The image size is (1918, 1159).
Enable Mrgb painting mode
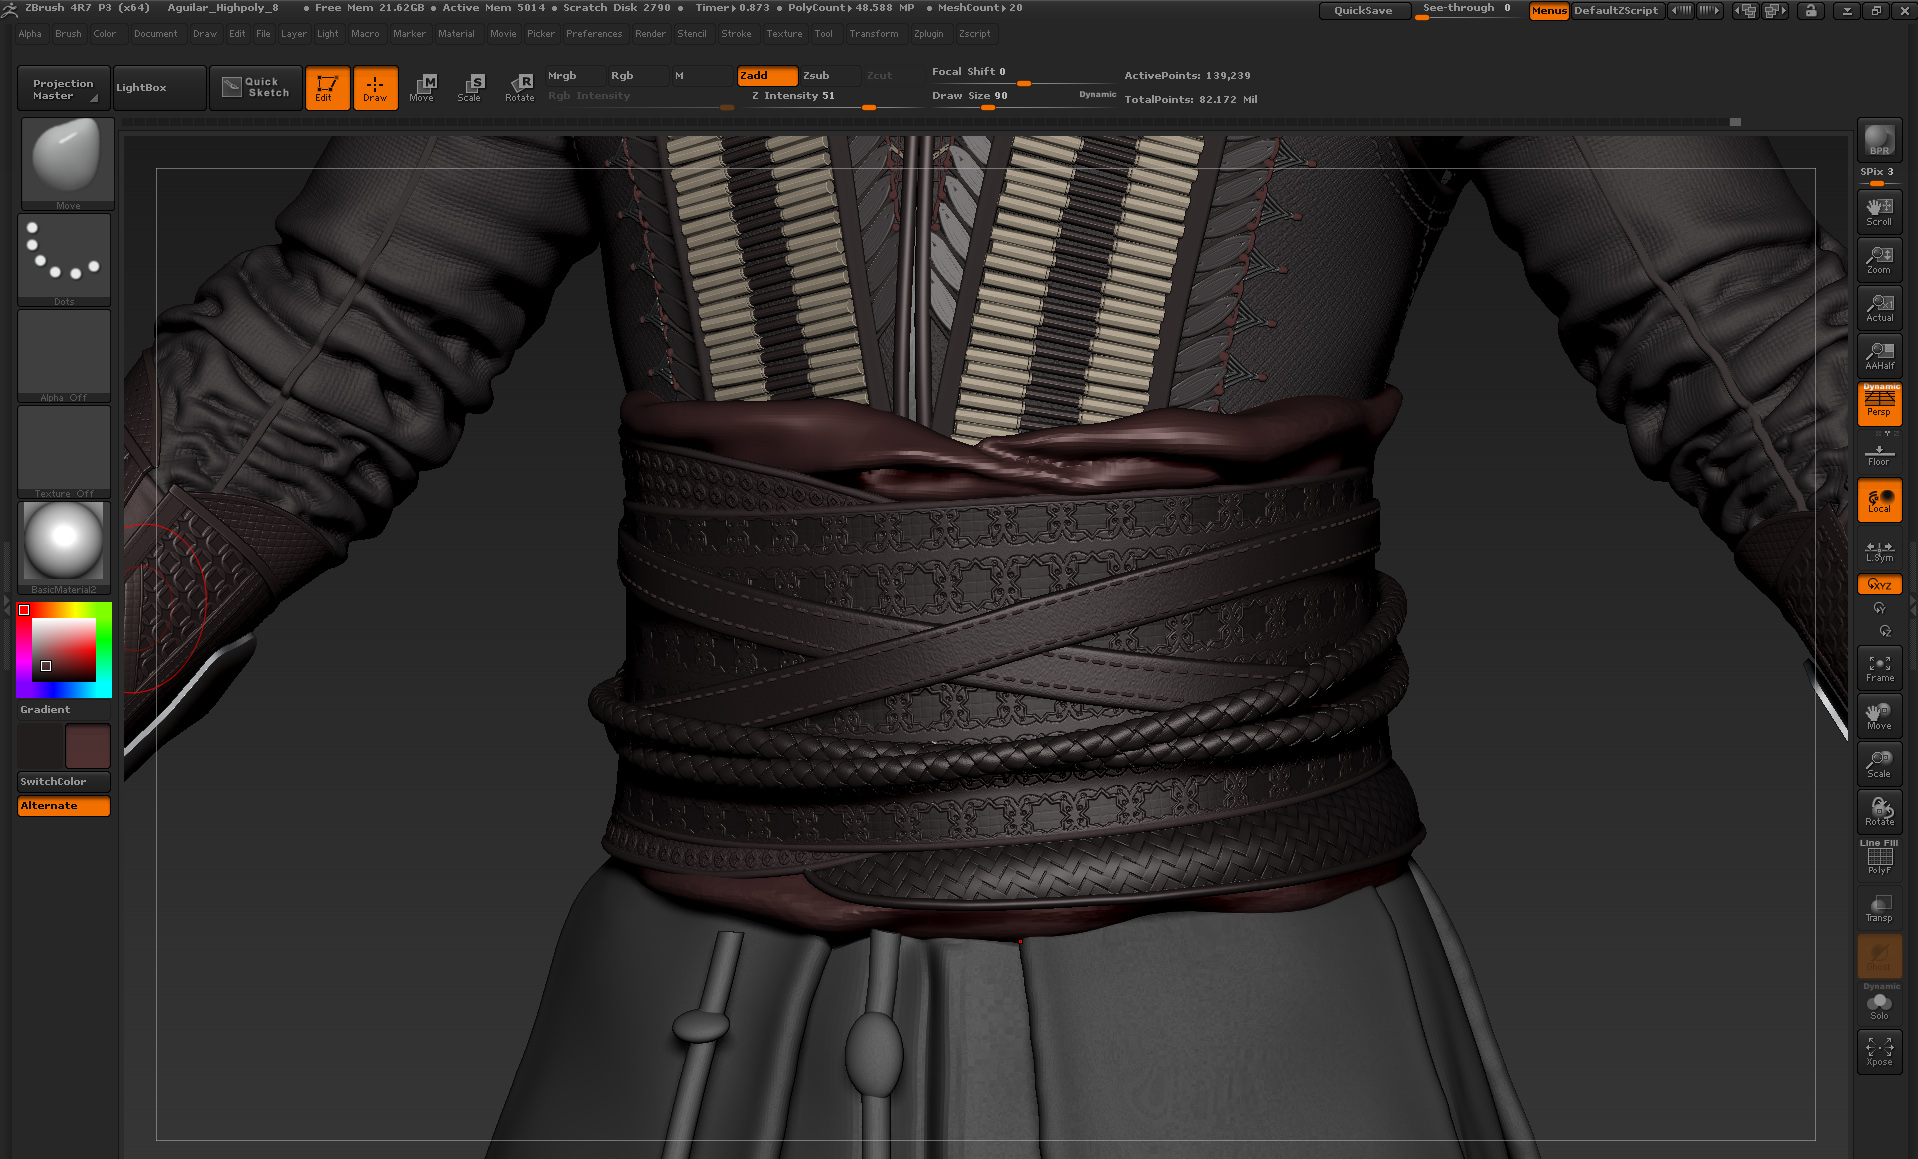[574, 76]
